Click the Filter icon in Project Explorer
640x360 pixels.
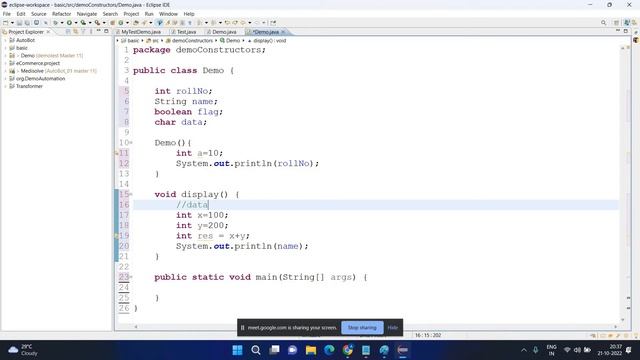(x=83, y=31)
